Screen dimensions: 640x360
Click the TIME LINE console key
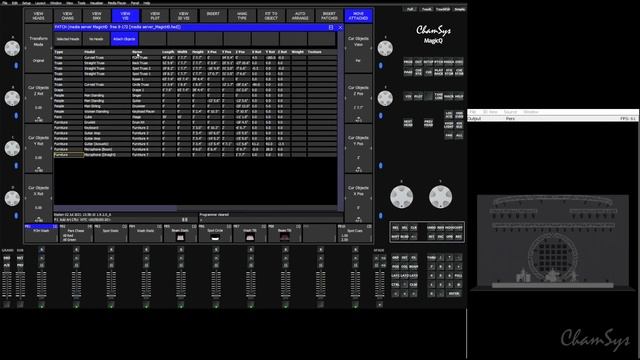coord(438,96)
